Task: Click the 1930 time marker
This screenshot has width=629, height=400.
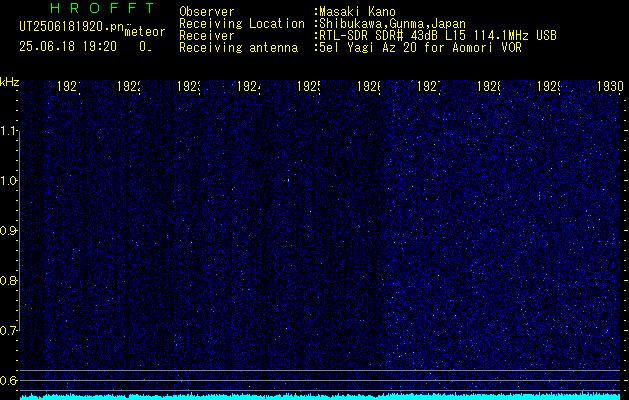Action: point(610,86)
